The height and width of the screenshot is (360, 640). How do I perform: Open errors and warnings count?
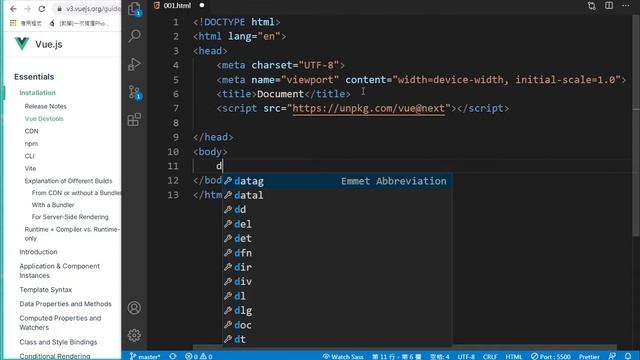point(198,356)
